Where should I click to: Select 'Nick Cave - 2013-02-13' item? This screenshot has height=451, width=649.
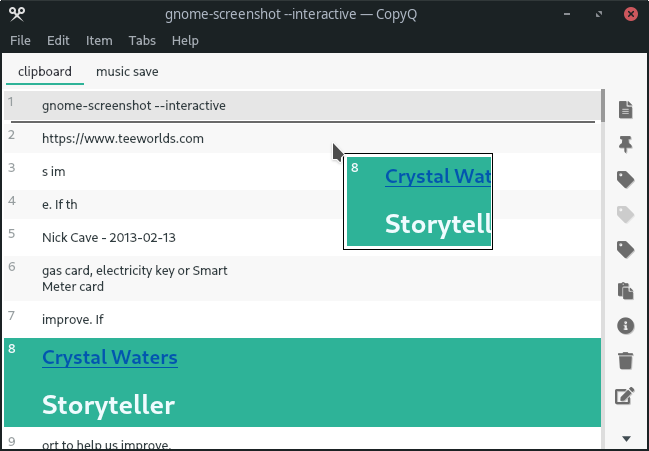pyautogui.click(x=302, y=237)
